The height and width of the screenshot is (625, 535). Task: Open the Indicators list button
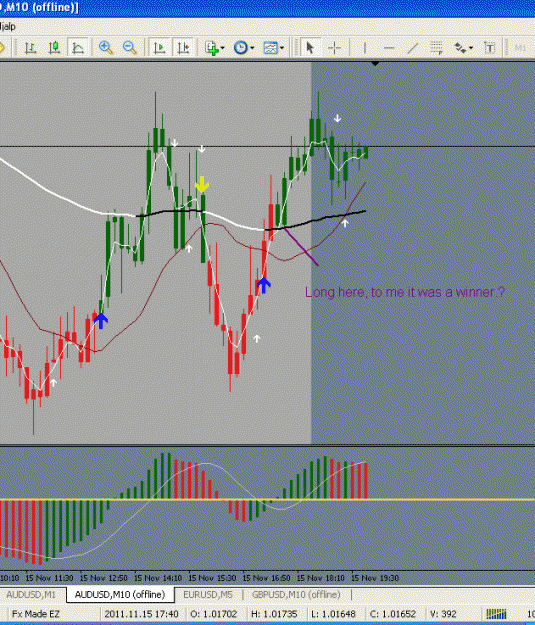click(x=212, y=48)
